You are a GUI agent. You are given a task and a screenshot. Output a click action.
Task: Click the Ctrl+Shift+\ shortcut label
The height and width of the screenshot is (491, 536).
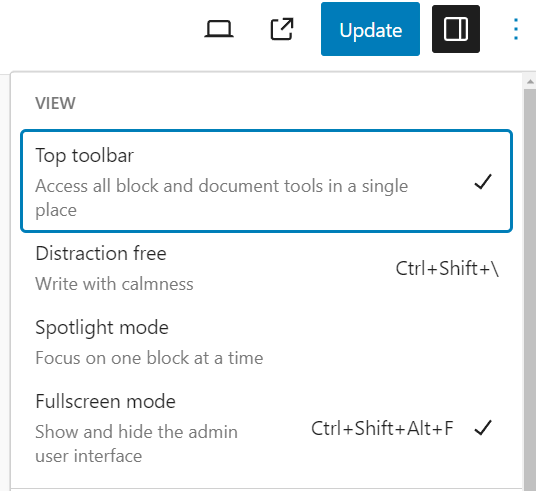(x=447, y=269)
